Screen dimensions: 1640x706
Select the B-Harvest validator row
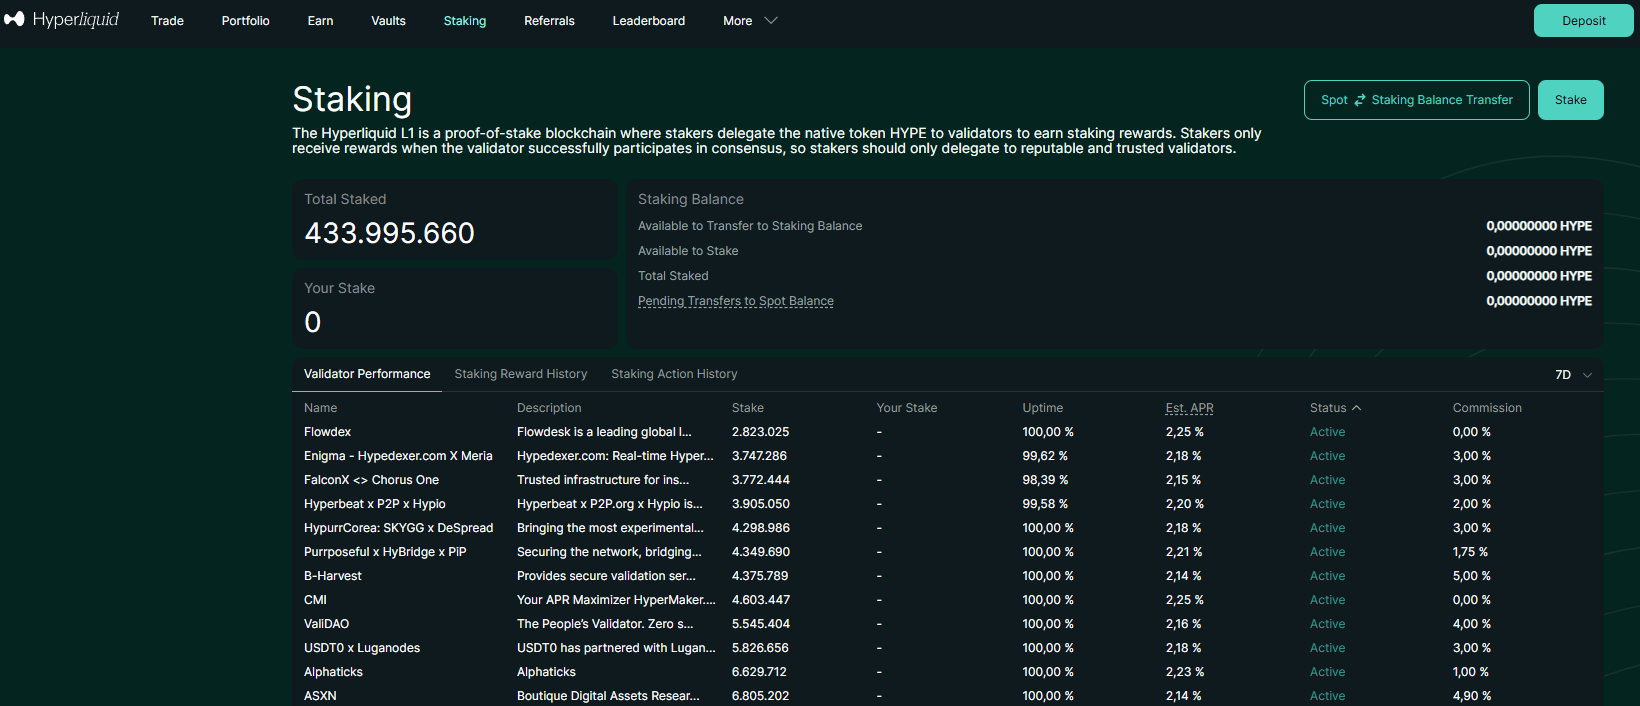(947, 576)
